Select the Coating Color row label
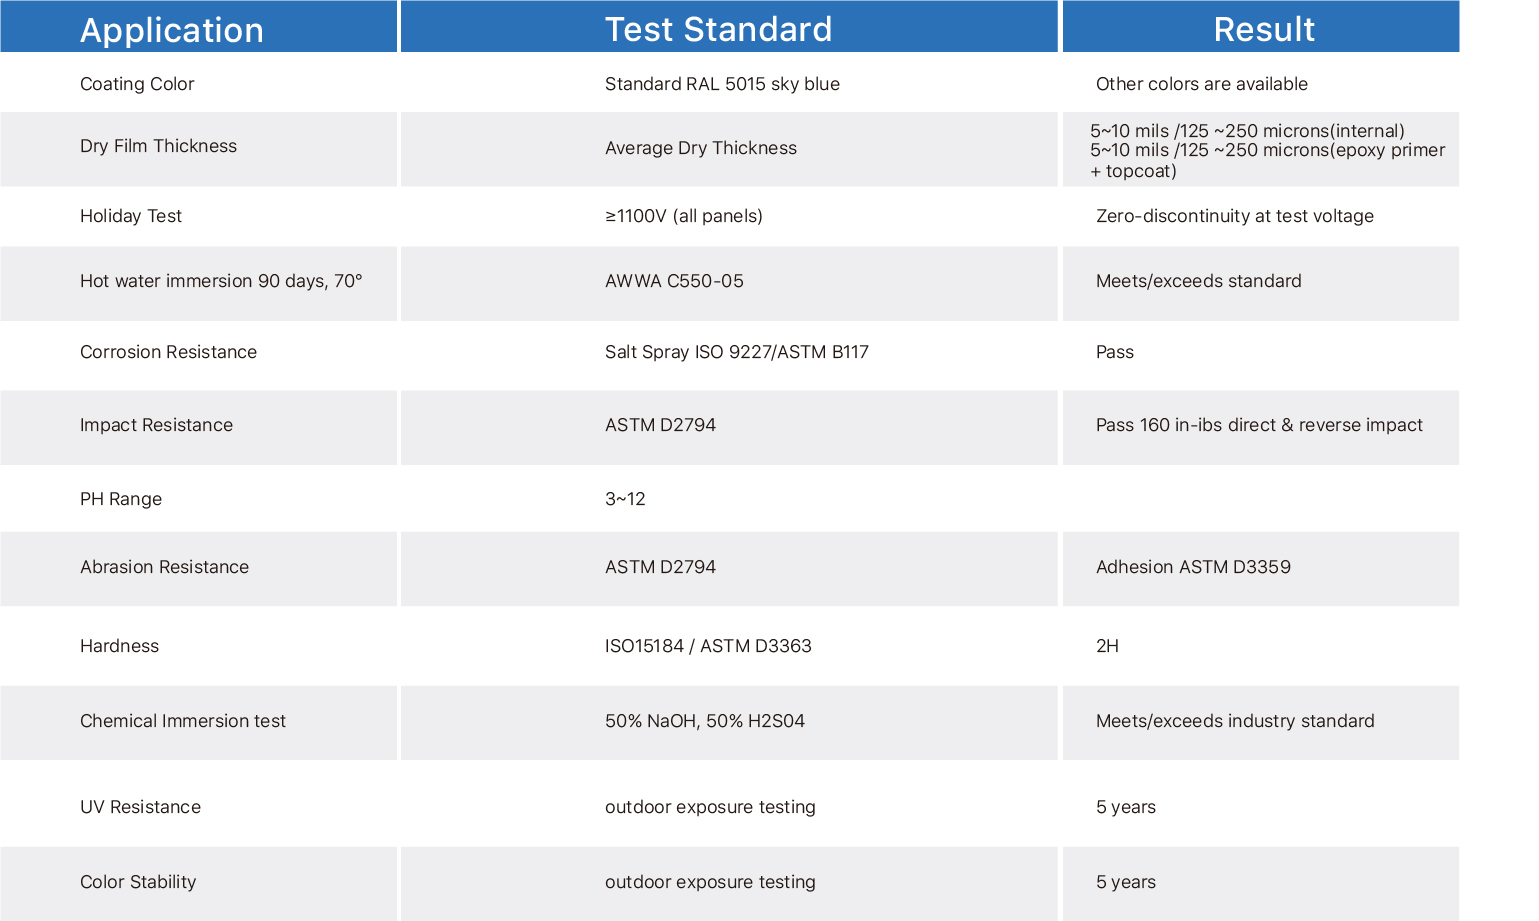The width and height of the screenshot is (1539, 921). pyautogui.click(x=137, y=84)
